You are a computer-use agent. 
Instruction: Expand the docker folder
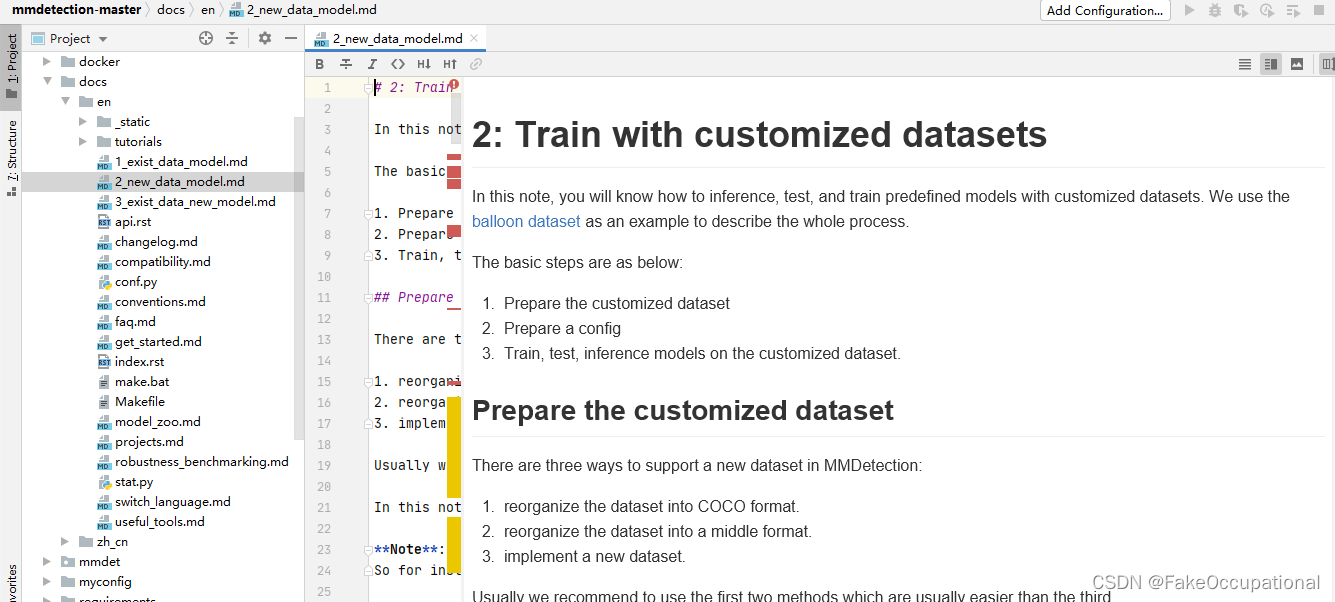coord(46,61)
